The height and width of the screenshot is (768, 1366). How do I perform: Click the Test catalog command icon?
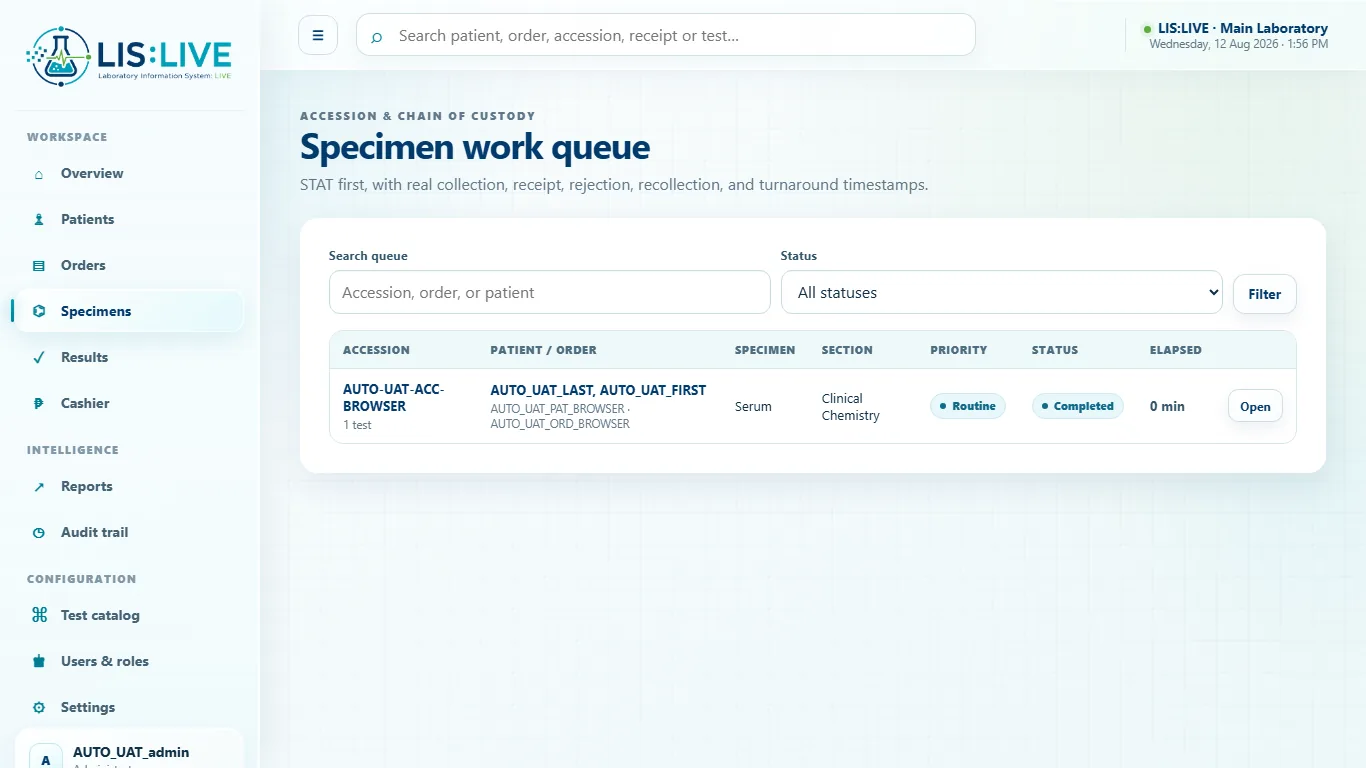coord(39,616)
